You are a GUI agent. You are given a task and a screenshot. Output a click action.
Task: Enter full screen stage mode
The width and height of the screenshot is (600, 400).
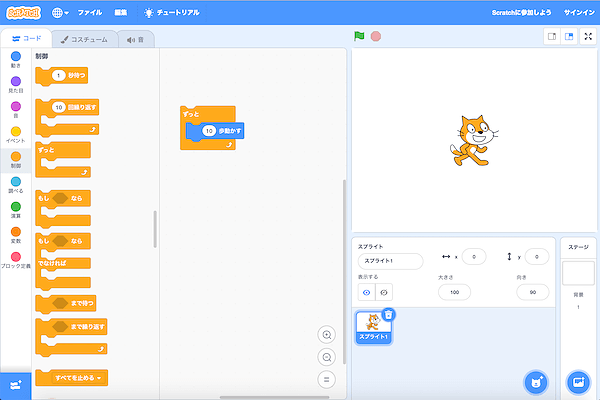point(587,36)
